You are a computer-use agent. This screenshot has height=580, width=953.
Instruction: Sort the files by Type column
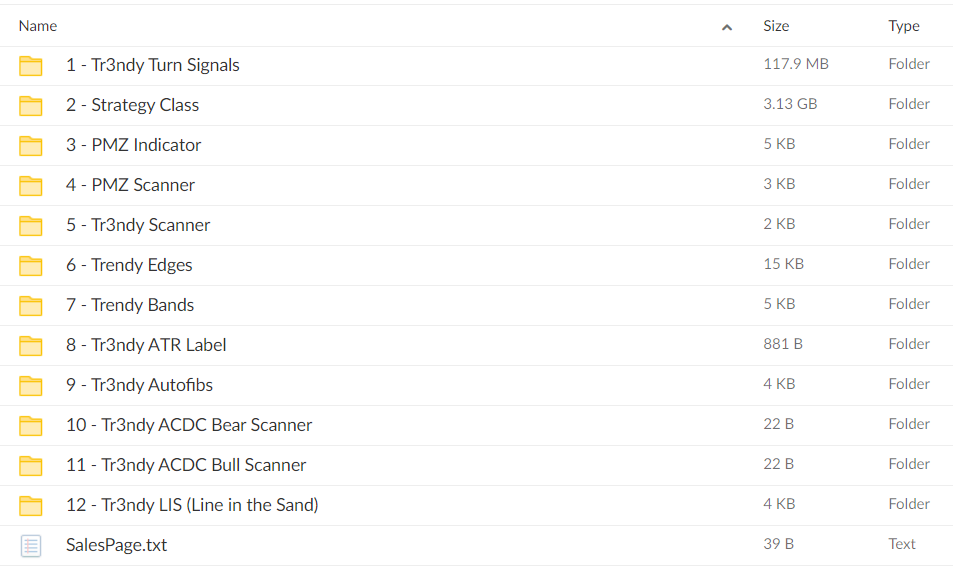tap(904, 26)
